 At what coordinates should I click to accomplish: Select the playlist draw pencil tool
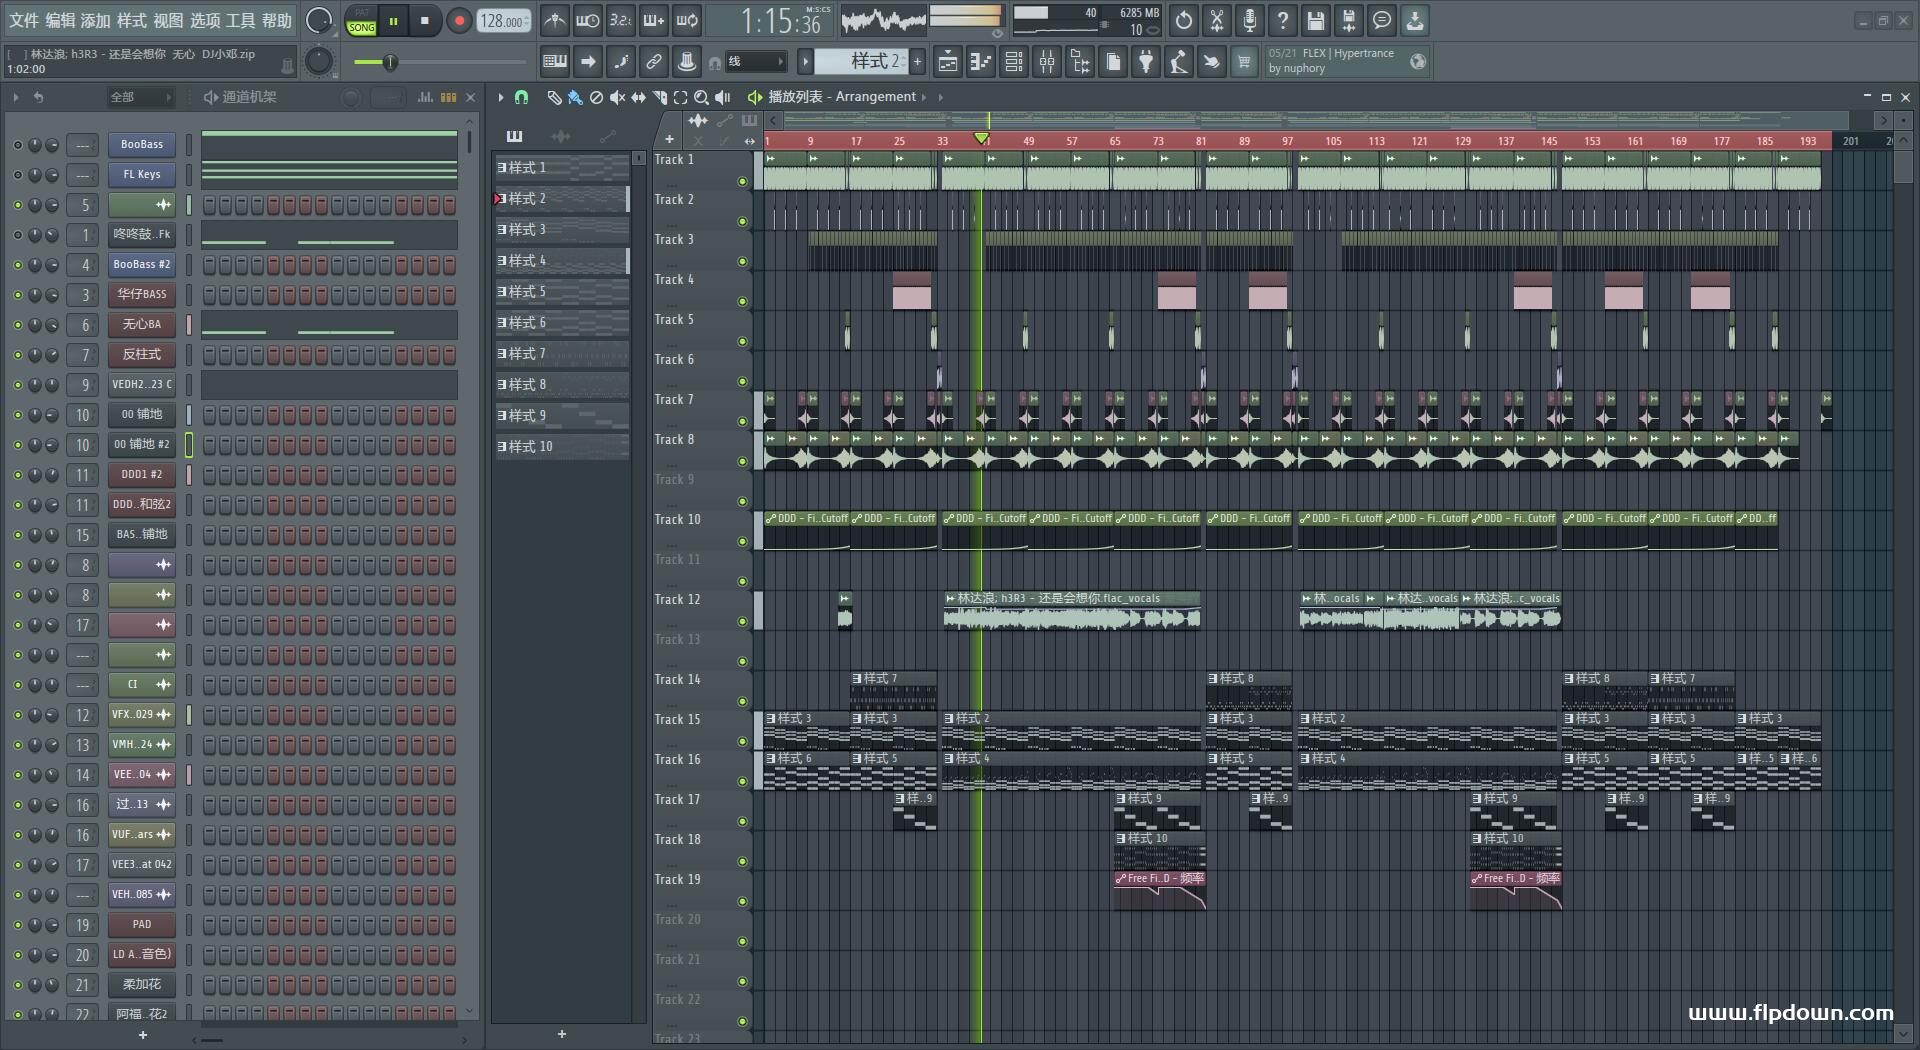554,97
